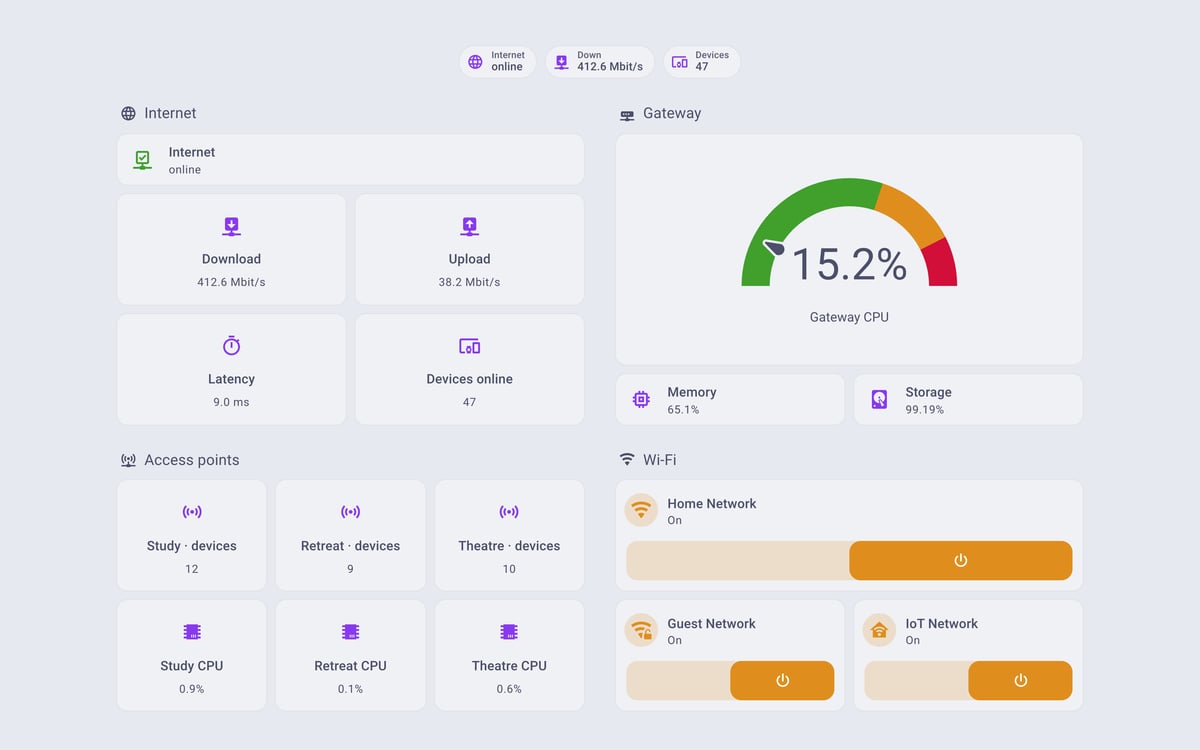The image size is (1200, 750).
Task: Click the Guest Network label
Action: pos(711,623)
